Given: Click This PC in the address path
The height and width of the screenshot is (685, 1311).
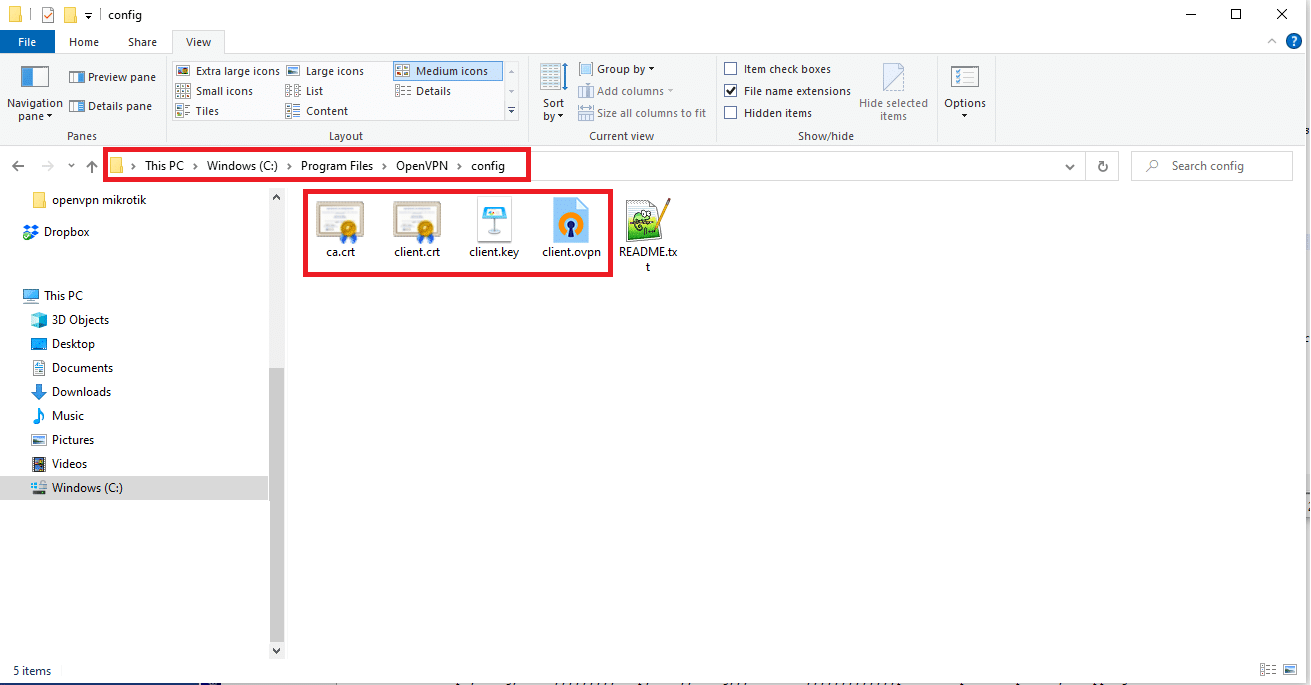Looking at the screenshot, I should pyautogui.click(x=164, y=166).
